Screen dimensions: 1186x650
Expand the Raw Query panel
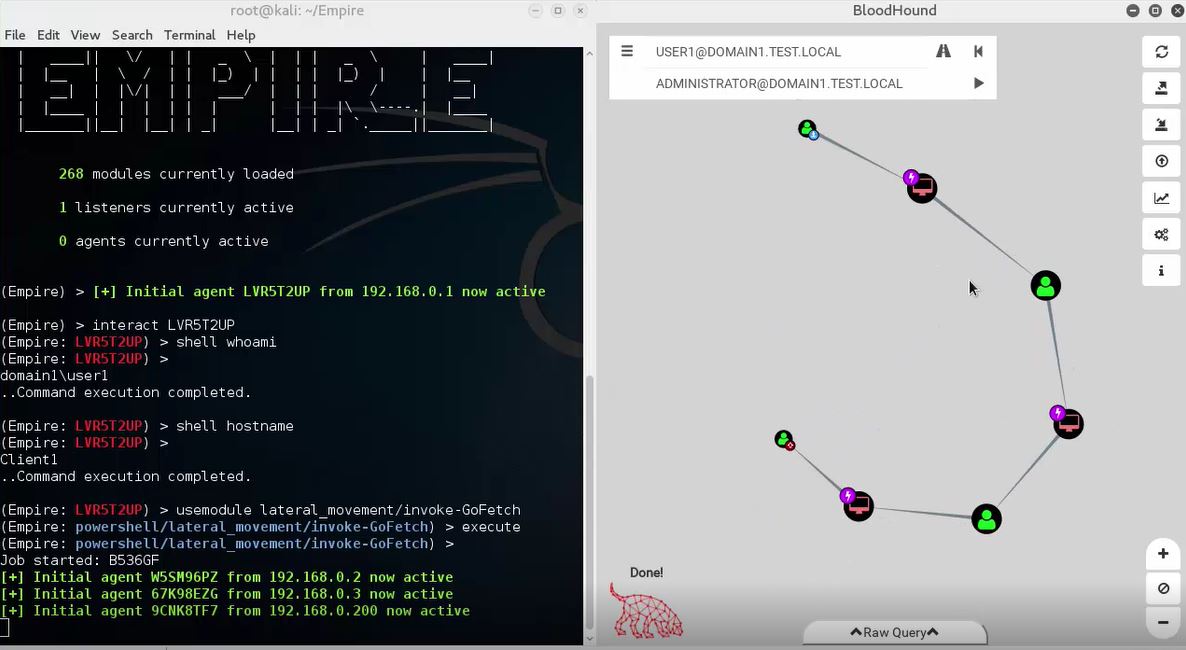click(x=894, y=632)
